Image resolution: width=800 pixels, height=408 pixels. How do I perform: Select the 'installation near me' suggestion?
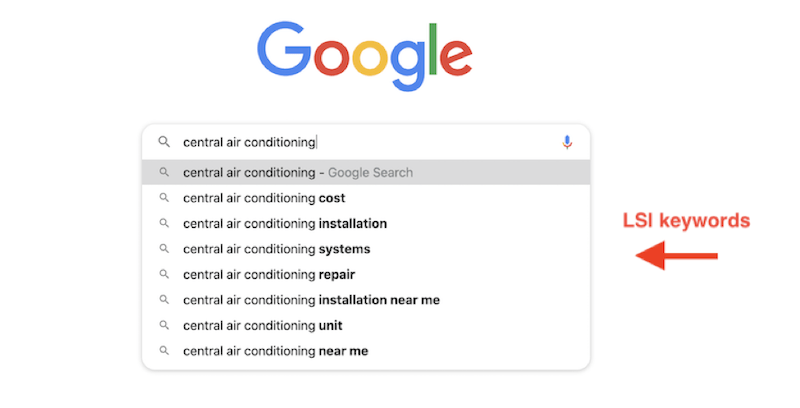(x=311, y=300)
